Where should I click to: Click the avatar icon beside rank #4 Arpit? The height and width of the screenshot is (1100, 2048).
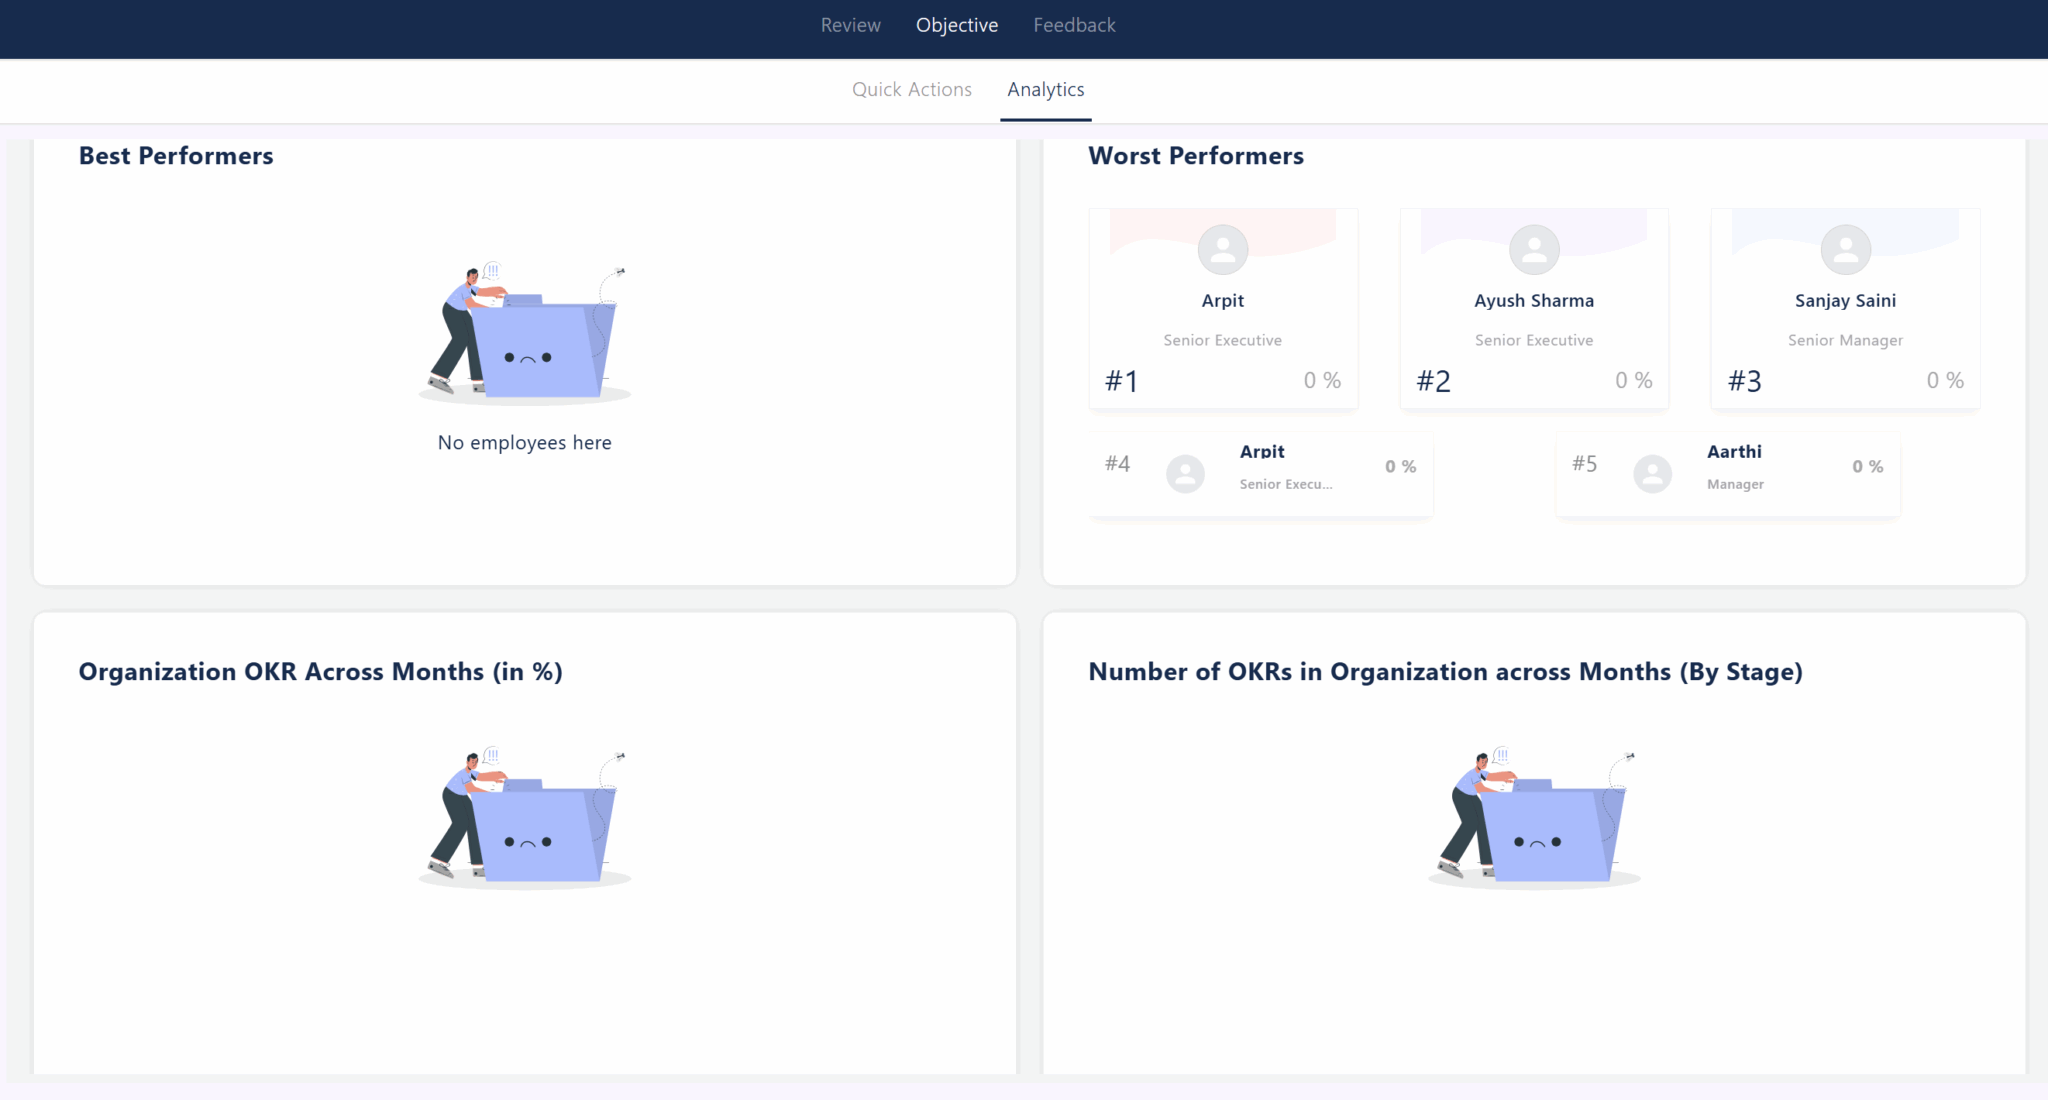[1185, 473]
